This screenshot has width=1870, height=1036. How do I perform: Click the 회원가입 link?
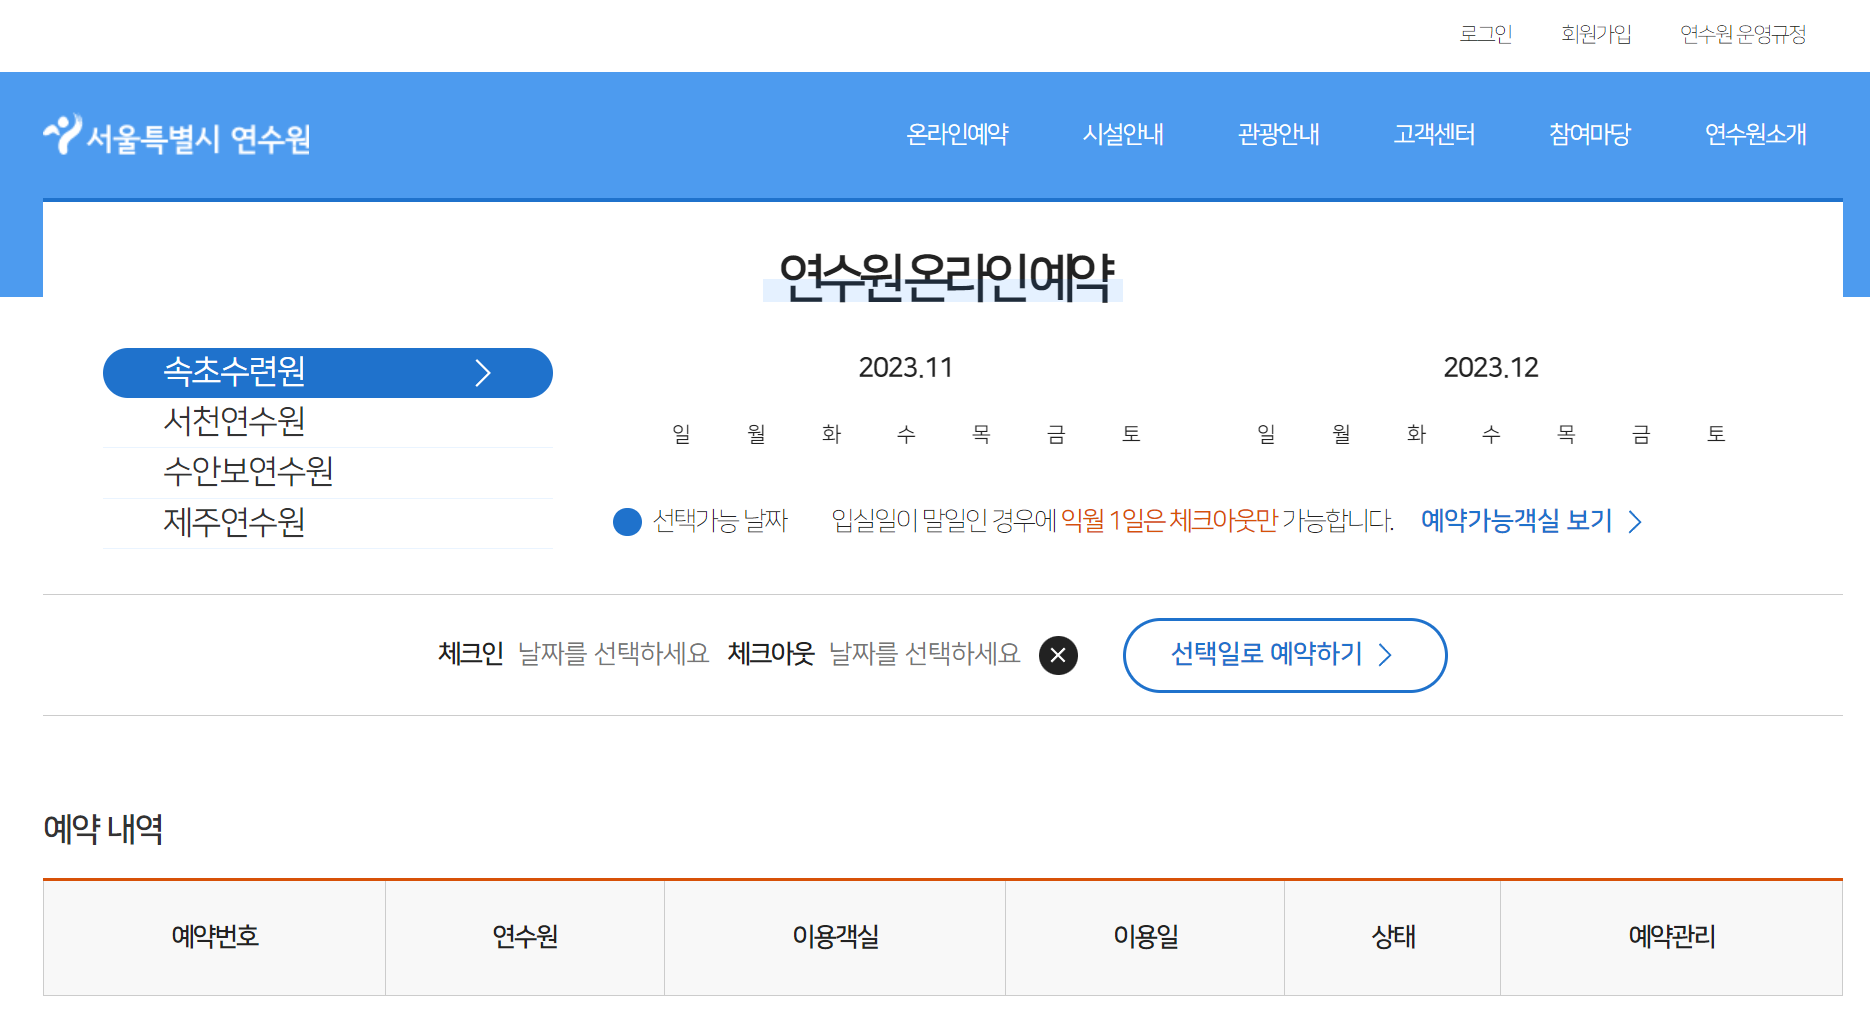click(x=1596, y=34)
